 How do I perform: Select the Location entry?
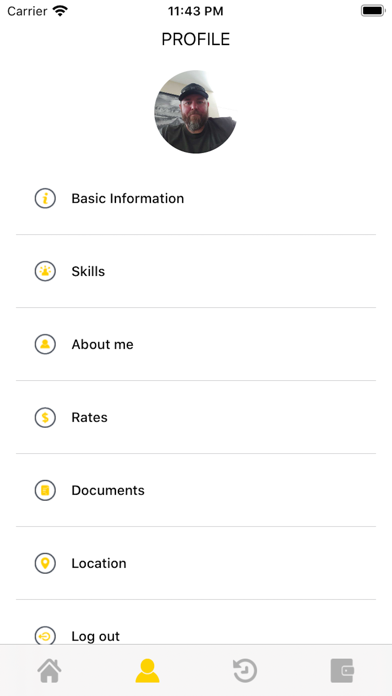(196, 563)
